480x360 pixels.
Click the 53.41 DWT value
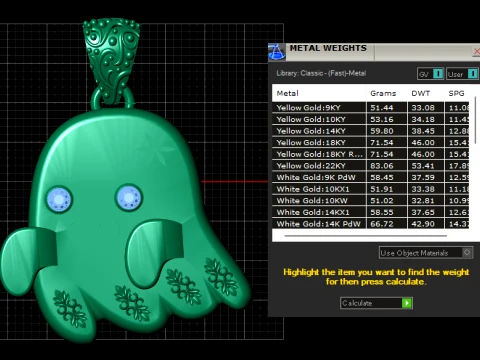[x=423, y=166]
